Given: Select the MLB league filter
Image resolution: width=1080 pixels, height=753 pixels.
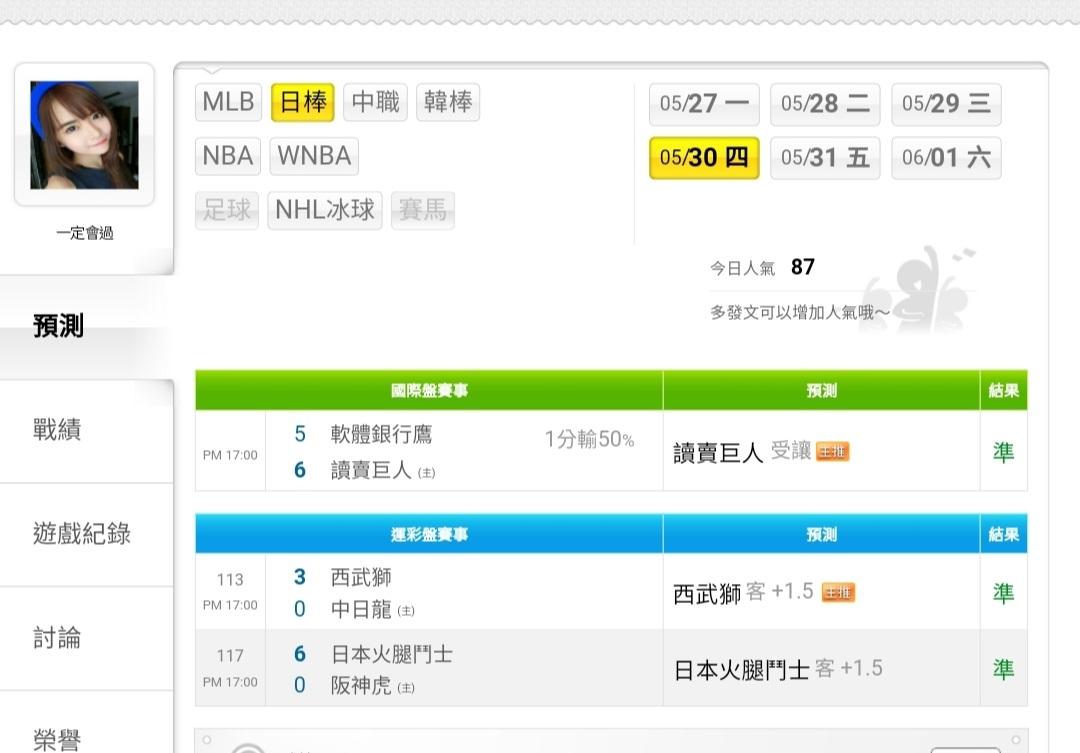Looking at the screenshot, I should point(228,102).
